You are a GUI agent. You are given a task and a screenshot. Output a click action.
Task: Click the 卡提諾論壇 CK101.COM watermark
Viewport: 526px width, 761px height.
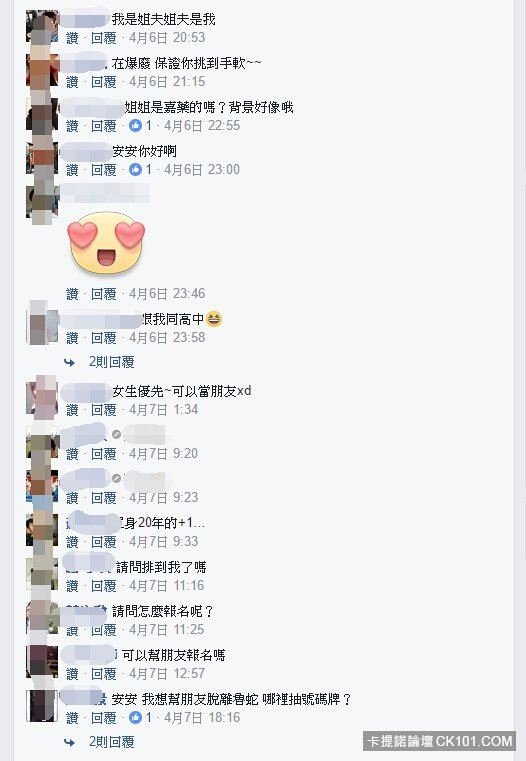439,741
